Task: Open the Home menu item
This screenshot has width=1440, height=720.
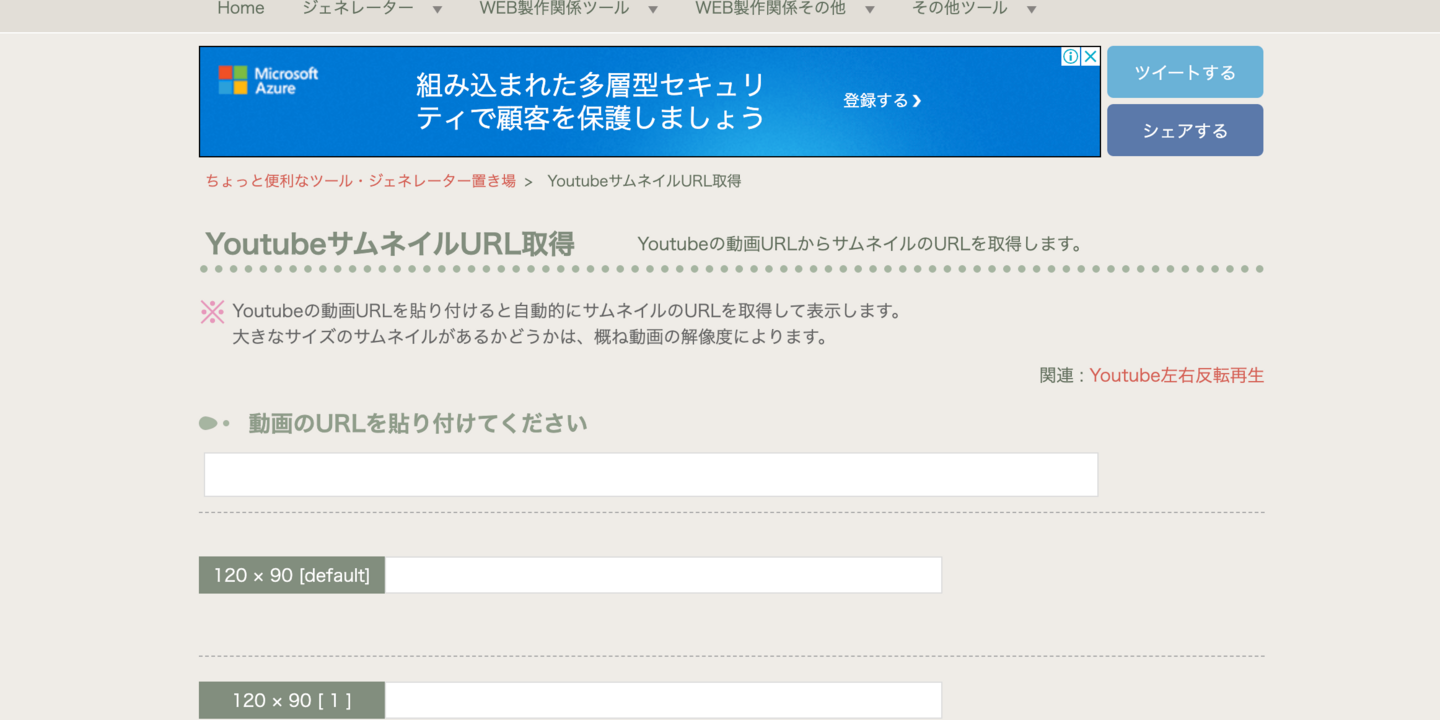Action: click(241, 9)
